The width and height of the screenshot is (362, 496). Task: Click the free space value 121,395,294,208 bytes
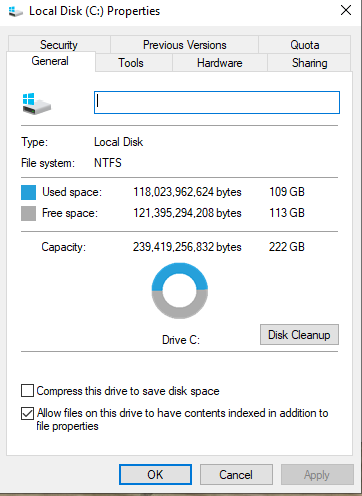[x=187, y=213]
